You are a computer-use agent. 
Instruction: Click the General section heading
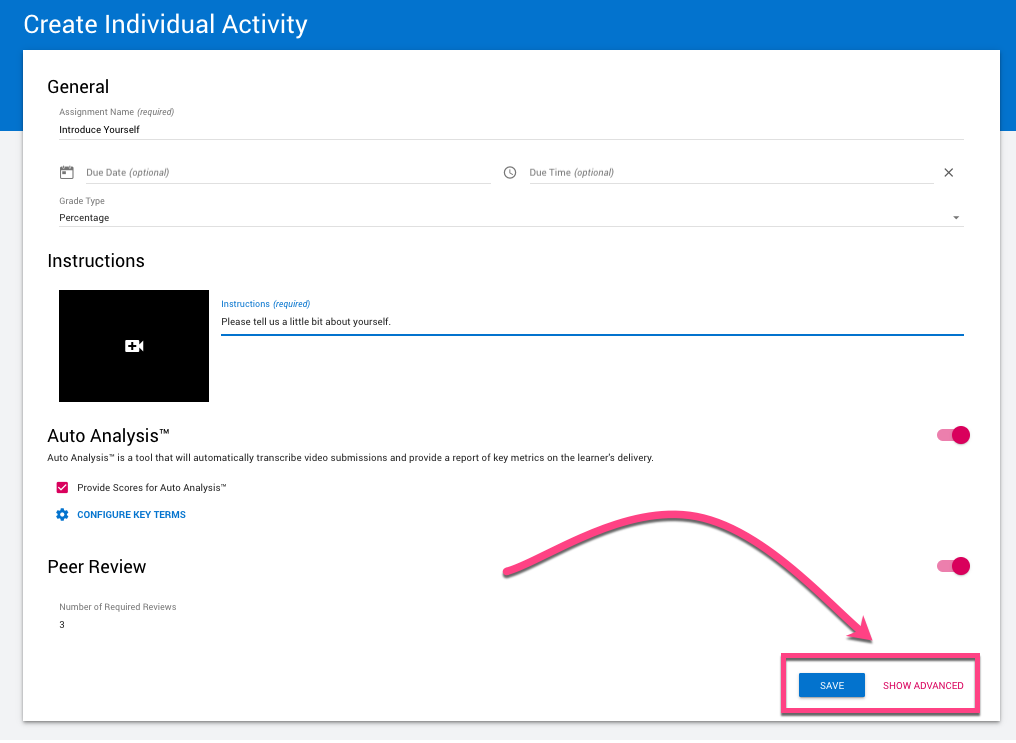pos(78,87)
